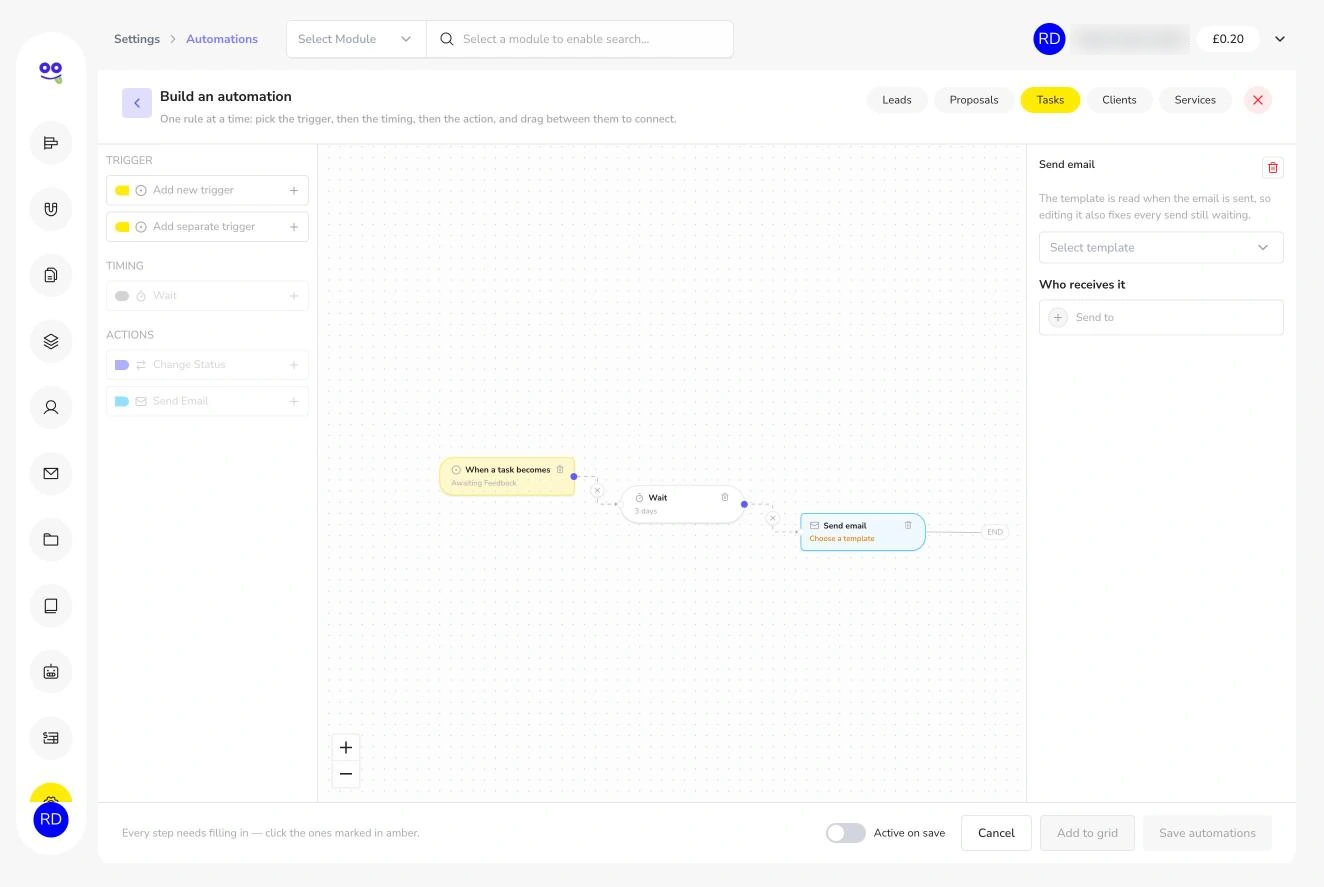Click the £0.20 balance pill
Viewport: 1324px width, 887px height.
point(1228,39)
